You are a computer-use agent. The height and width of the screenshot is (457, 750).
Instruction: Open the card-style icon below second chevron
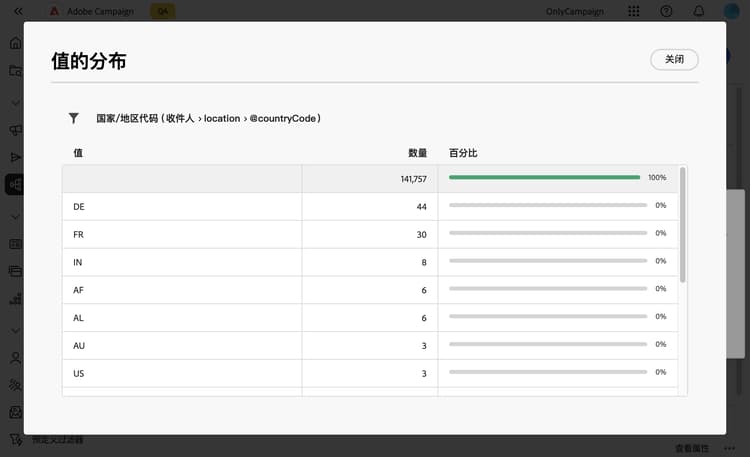(x=15, y=244)
